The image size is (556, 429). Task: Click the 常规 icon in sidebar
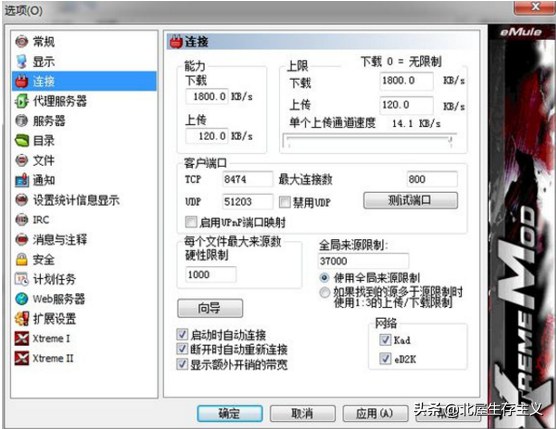point(22,42)
